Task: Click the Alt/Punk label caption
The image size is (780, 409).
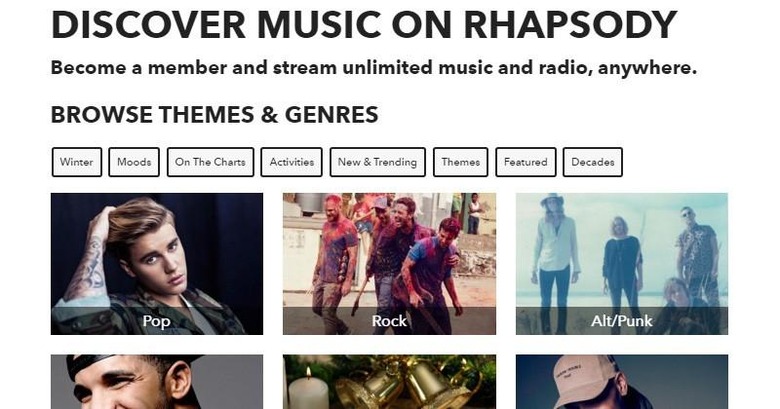Action: pyautogui.click(x=622, y=321)
